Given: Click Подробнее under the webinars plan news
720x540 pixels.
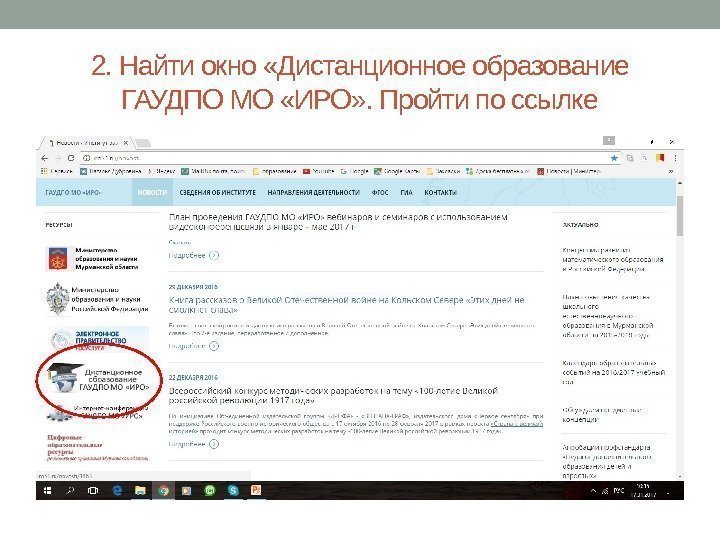Looking at the screenshot, I should tap(194, 255).
